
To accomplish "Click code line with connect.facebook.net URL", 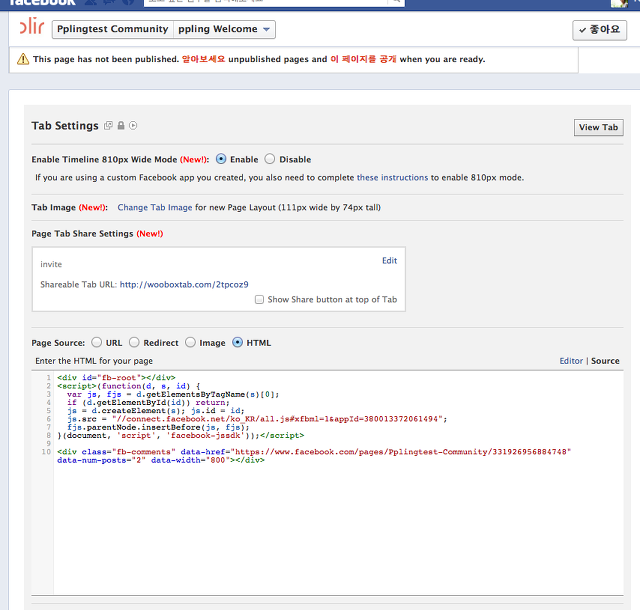I will (257, 419).
